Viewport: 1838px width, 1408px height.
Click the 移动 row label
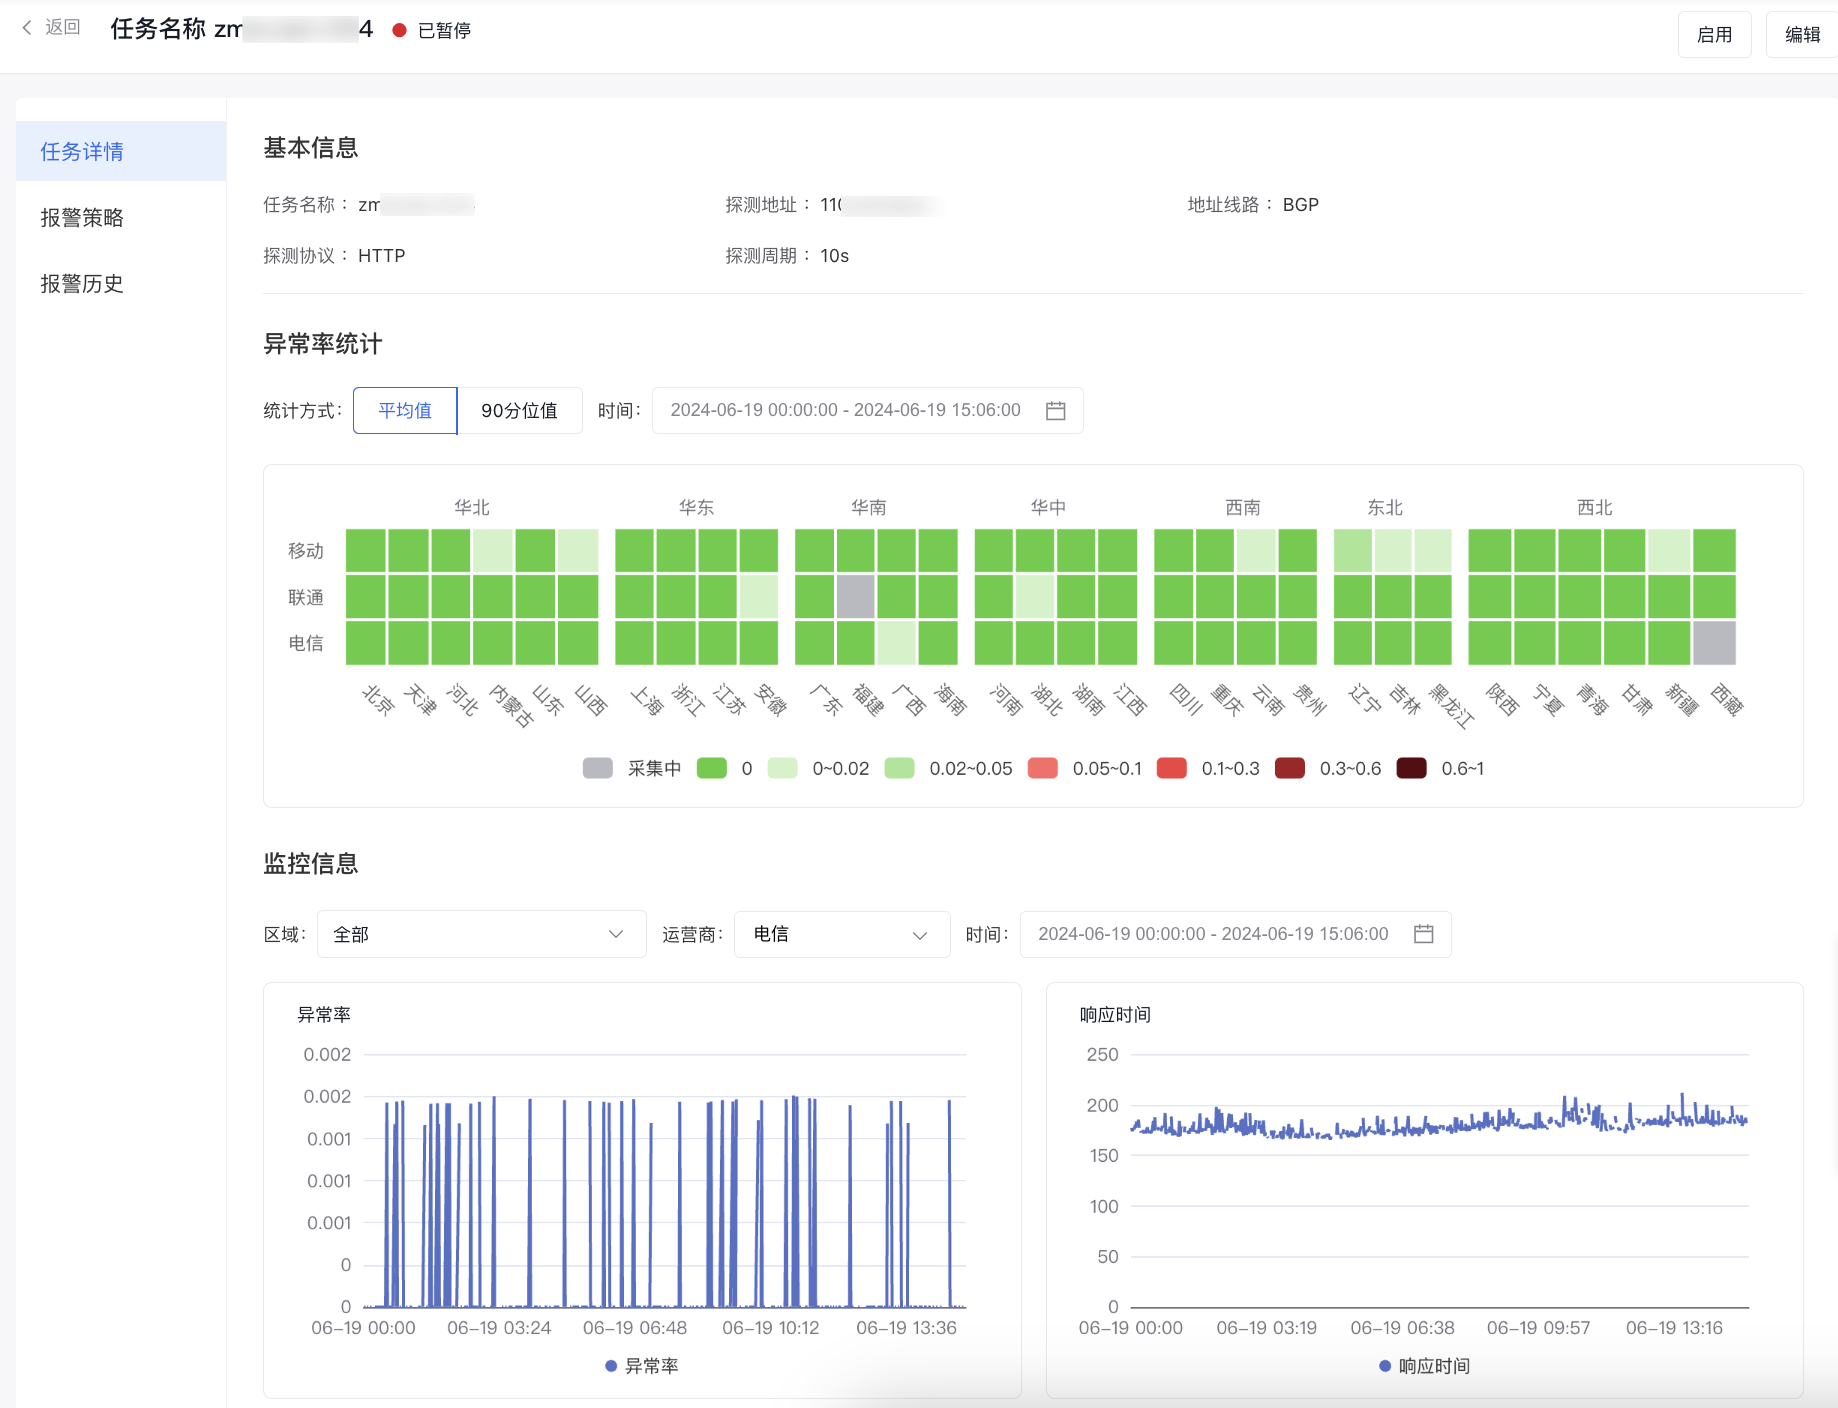[306, 551]
